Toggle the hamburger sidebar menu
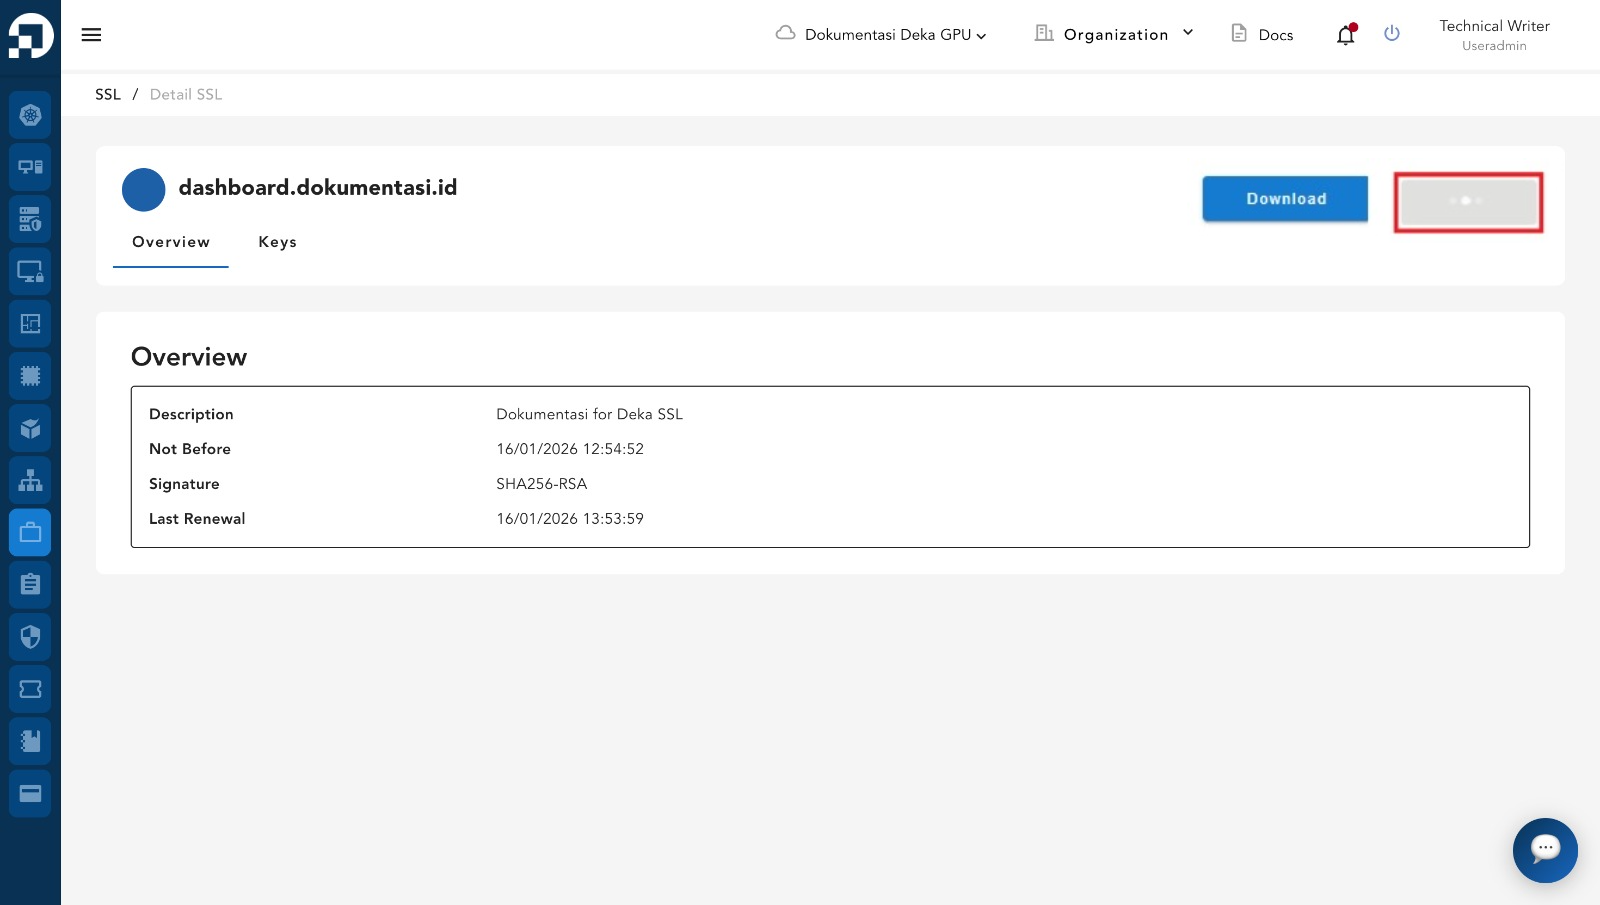 coord(91,35)
